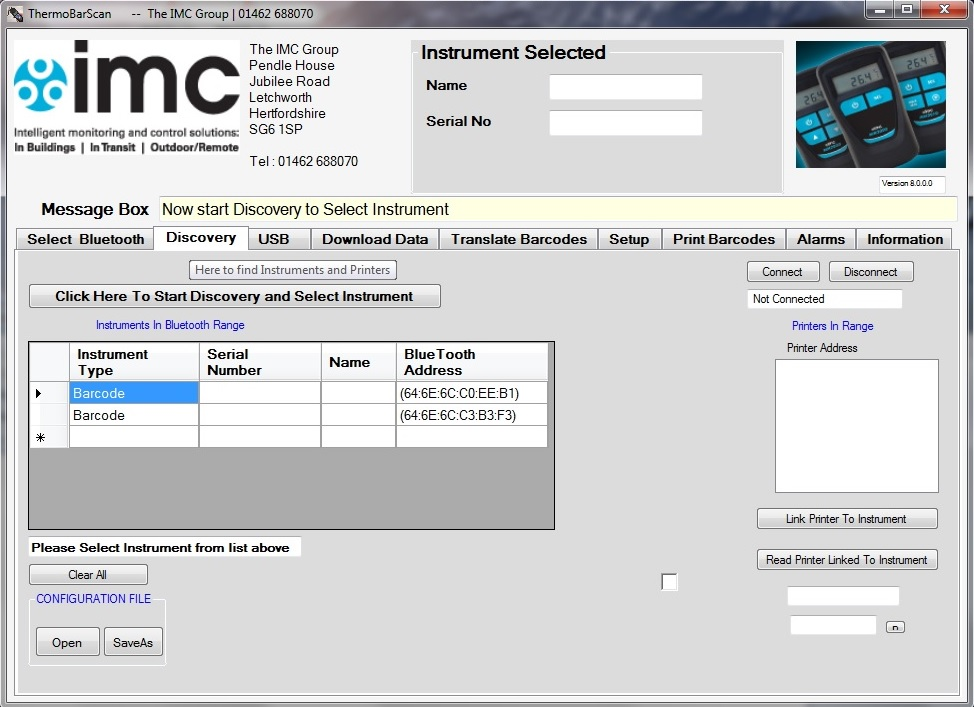
Task: Click the small button beside bottom-right text field
Action: click(895, 627)
